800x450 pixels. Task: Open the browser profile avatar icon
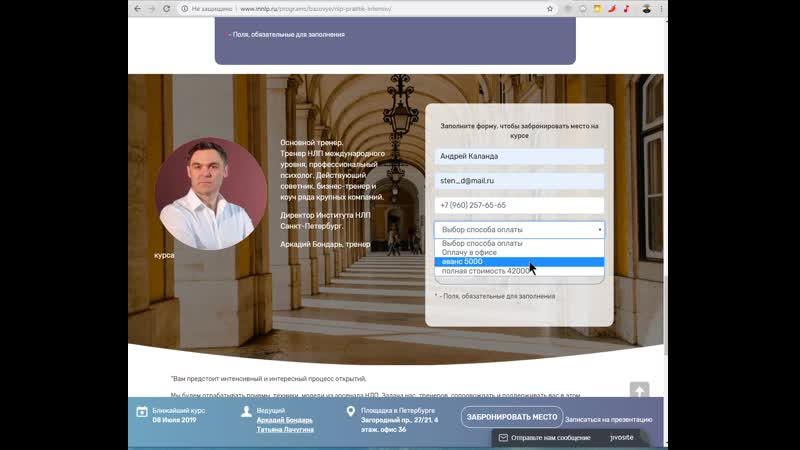tap(646, 9)
